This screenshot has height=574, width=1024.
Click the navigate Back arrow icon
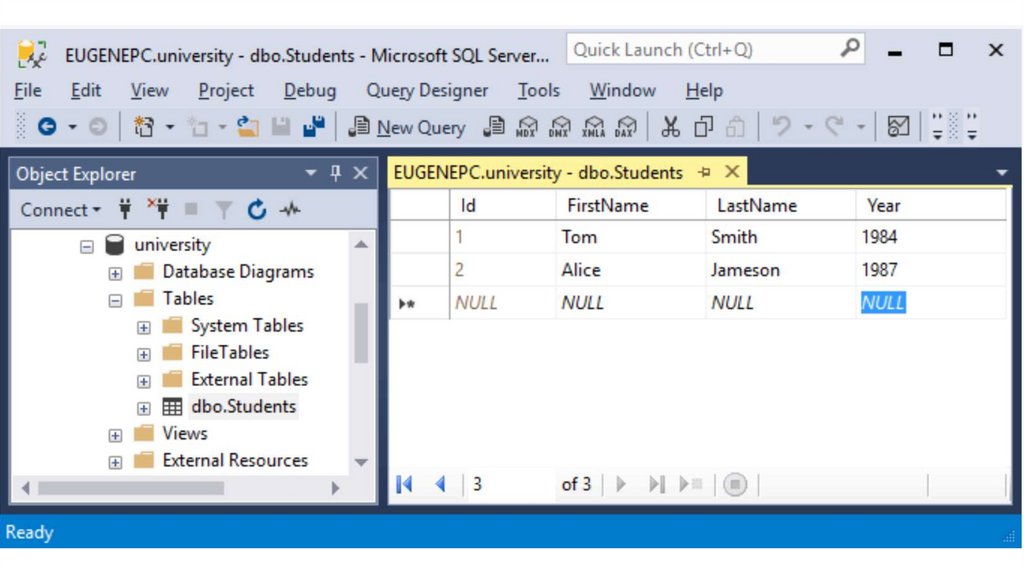click(x=47, y=126)
